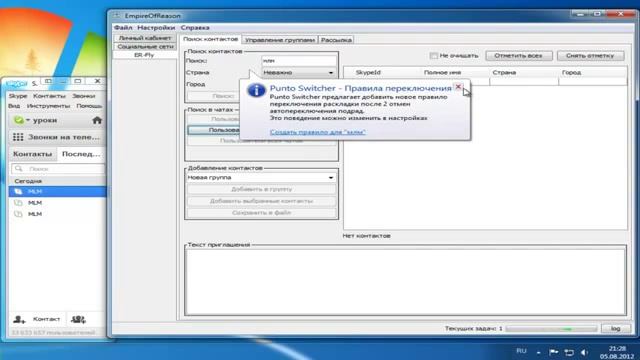This screenshot has height=360, width=640.
Task: Click the SkypeId column header
Action: point(368,72)
